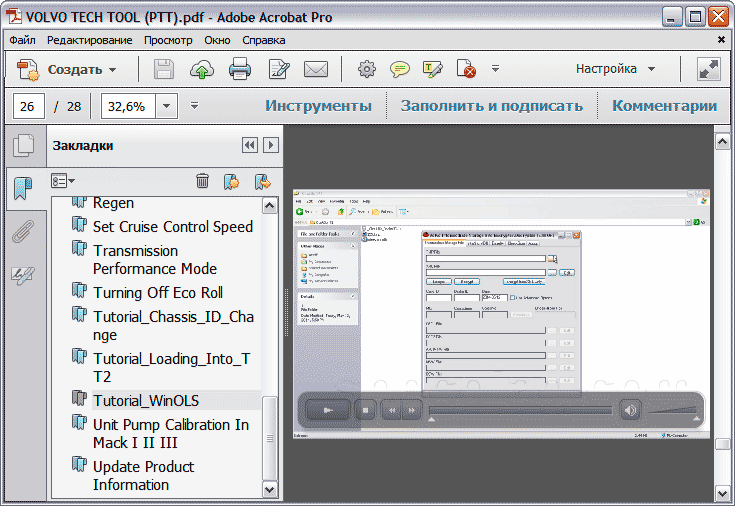The image size is (735, 506).
Task: Add a sticky note comment
Action: tap(400, 69)
